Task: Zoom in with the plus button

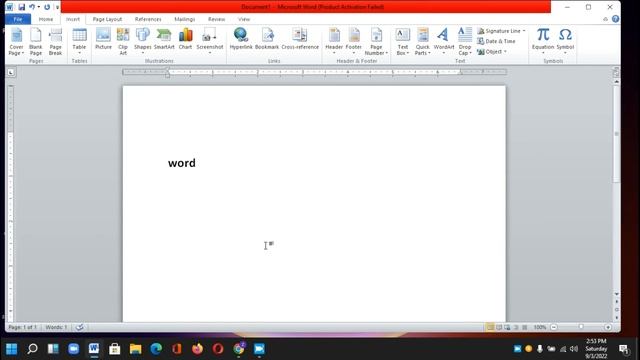Action: click(608, 327)
